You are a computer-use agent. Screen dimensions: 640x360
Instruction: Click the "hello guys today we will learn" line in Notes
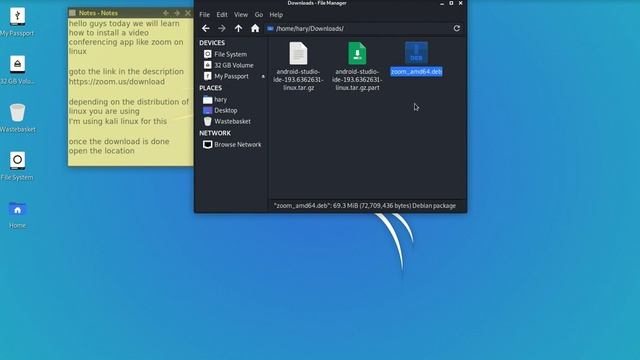[124, 24]
